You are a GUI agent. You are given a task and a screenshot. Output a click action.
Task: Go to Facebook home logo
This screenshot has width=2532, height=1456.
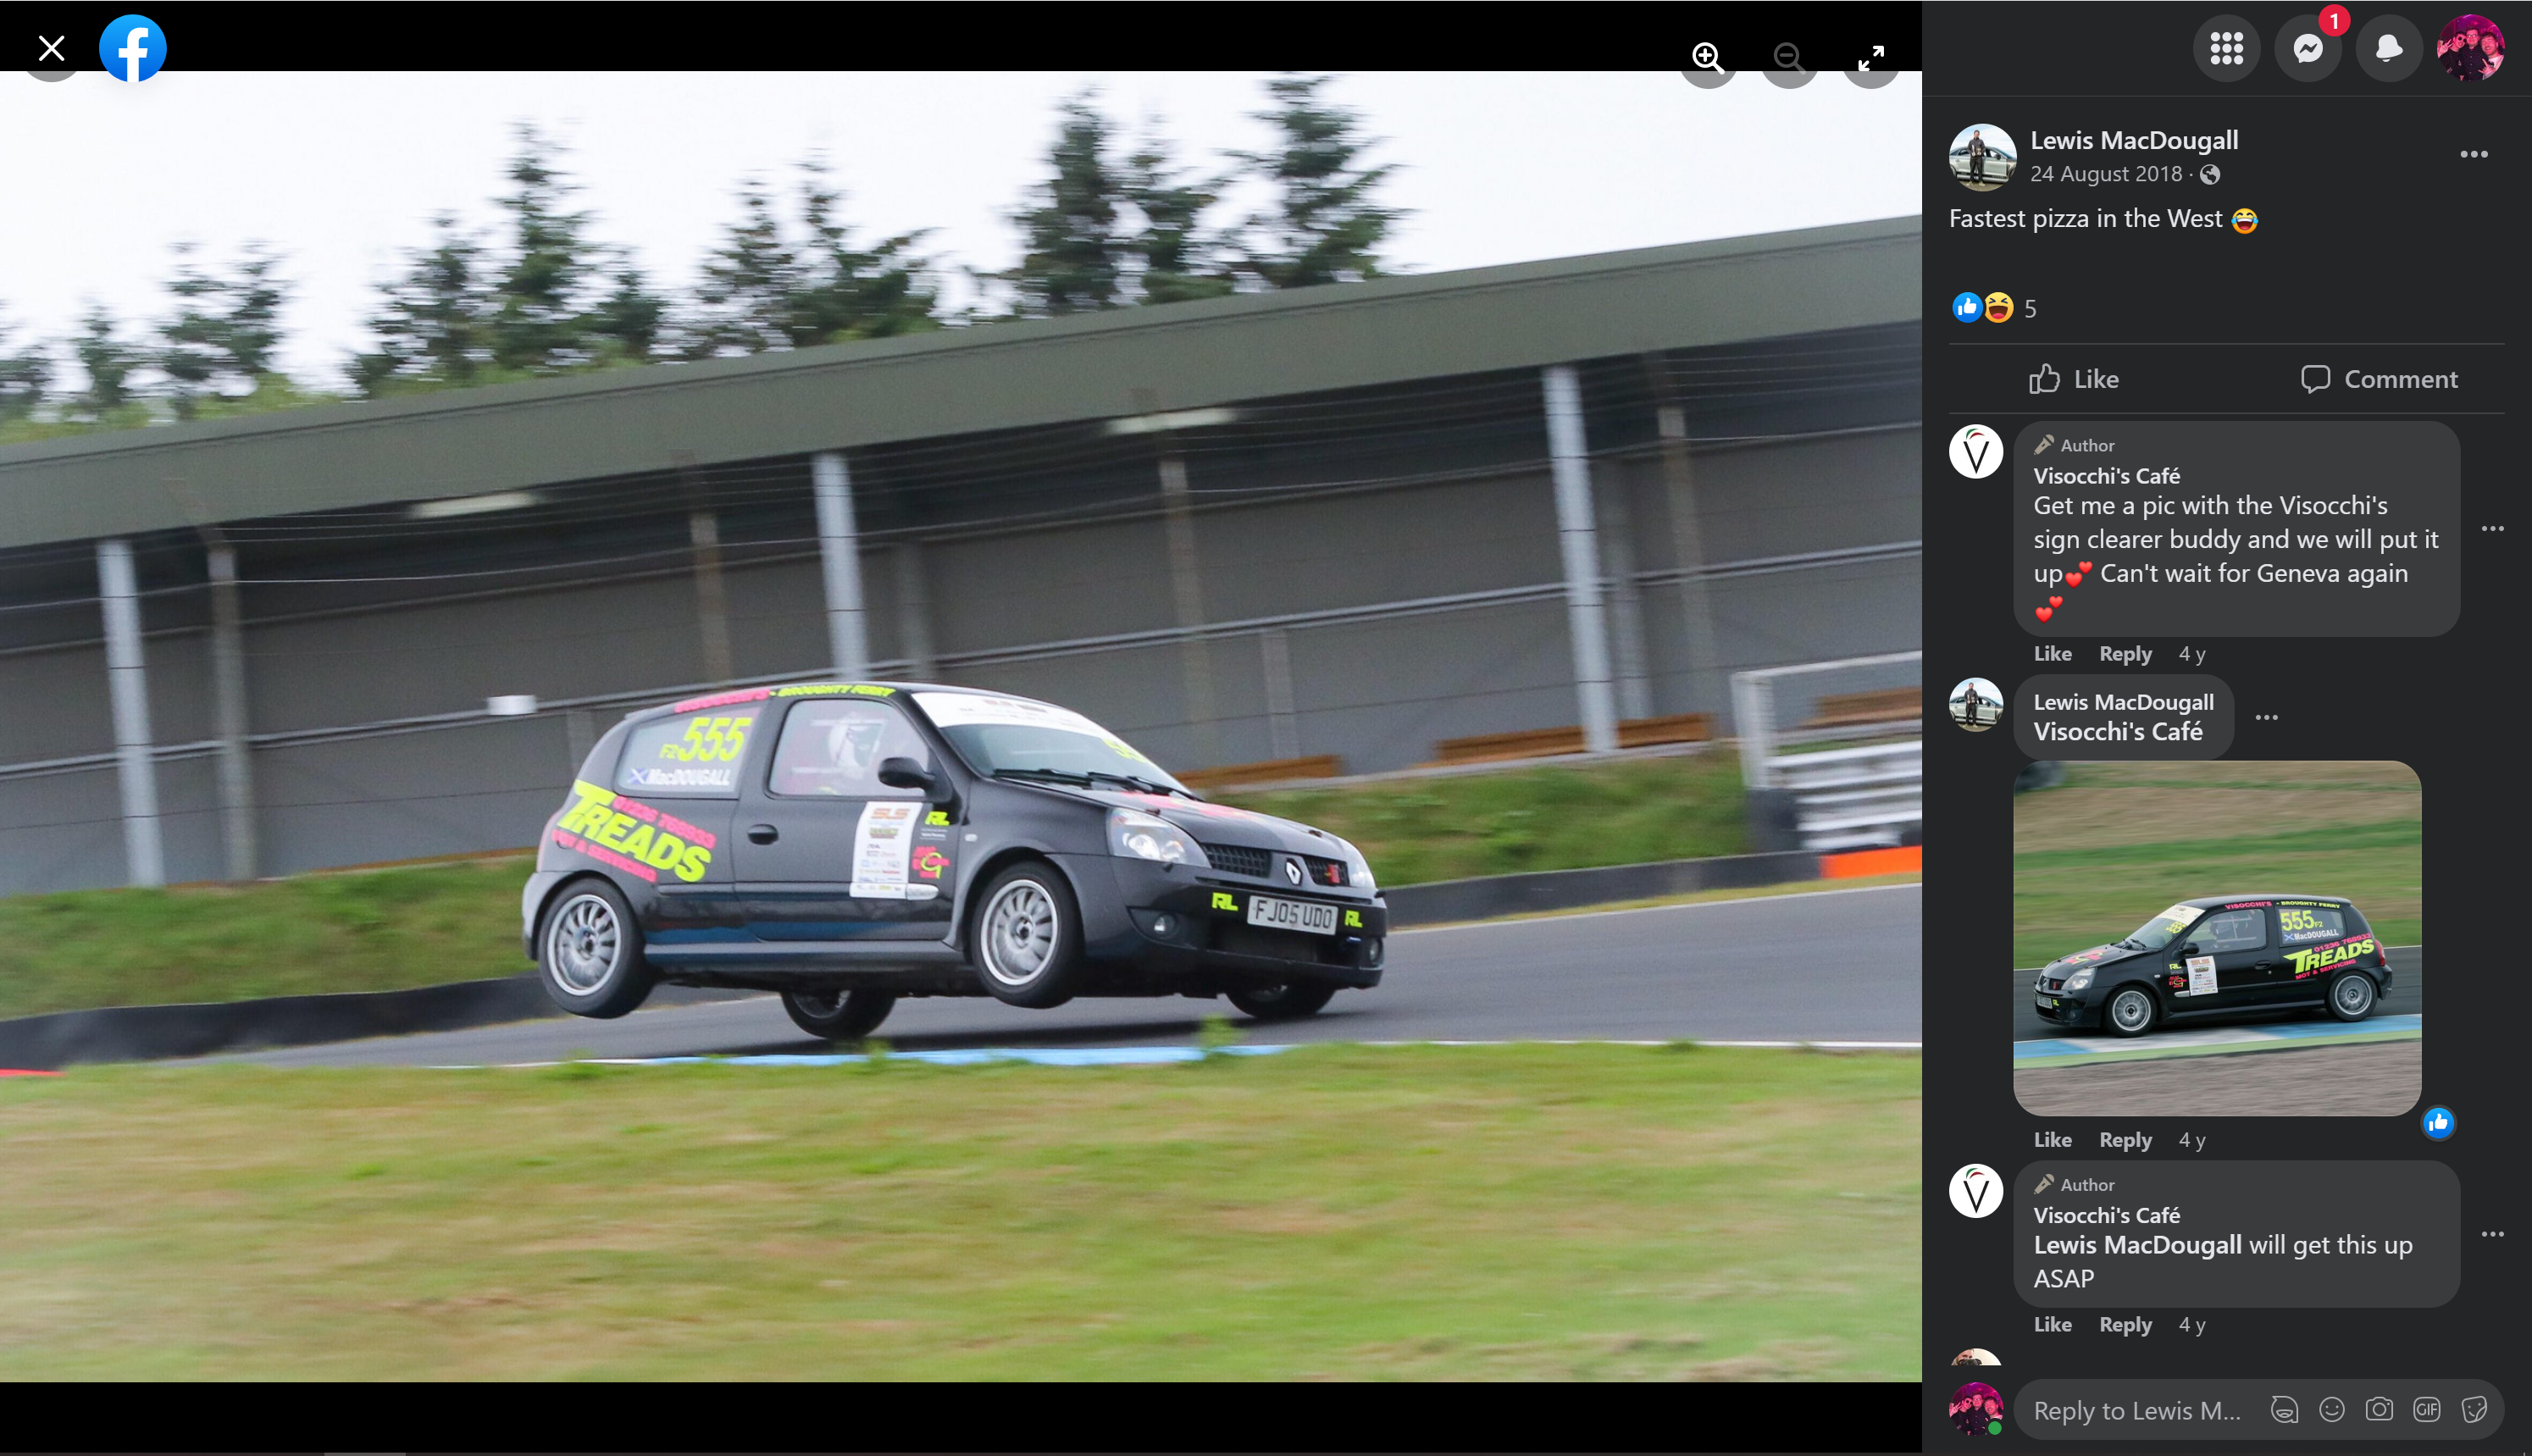pyautogui.click(x=133, y=48)
